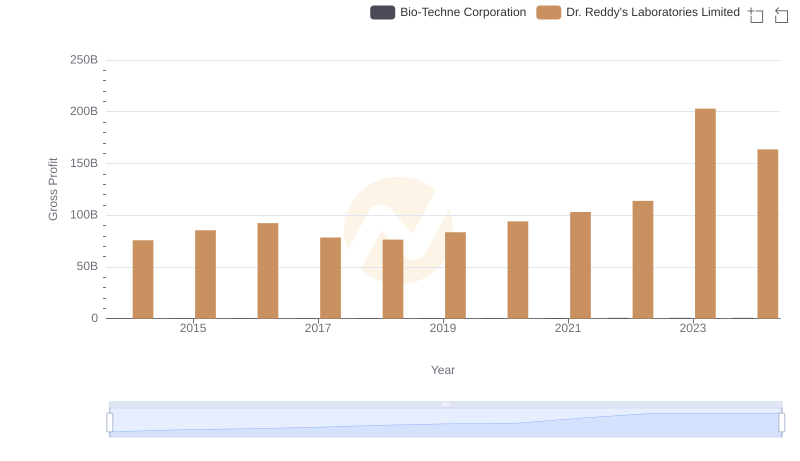Grab the right handle of range slider
800x461 pixels.
point(782,423)
